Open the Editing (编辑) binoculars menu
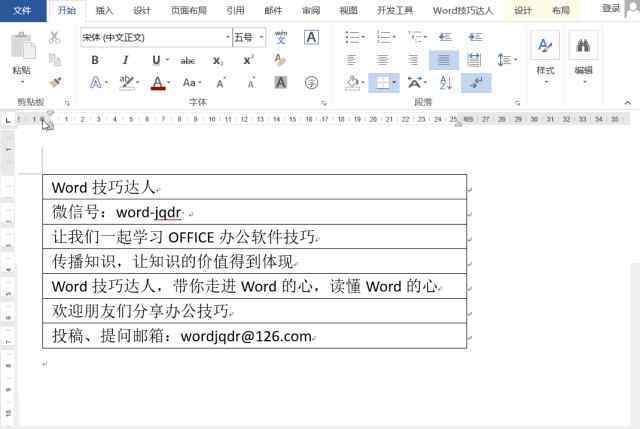The image size is (640, 429). (x=583, y=57)
